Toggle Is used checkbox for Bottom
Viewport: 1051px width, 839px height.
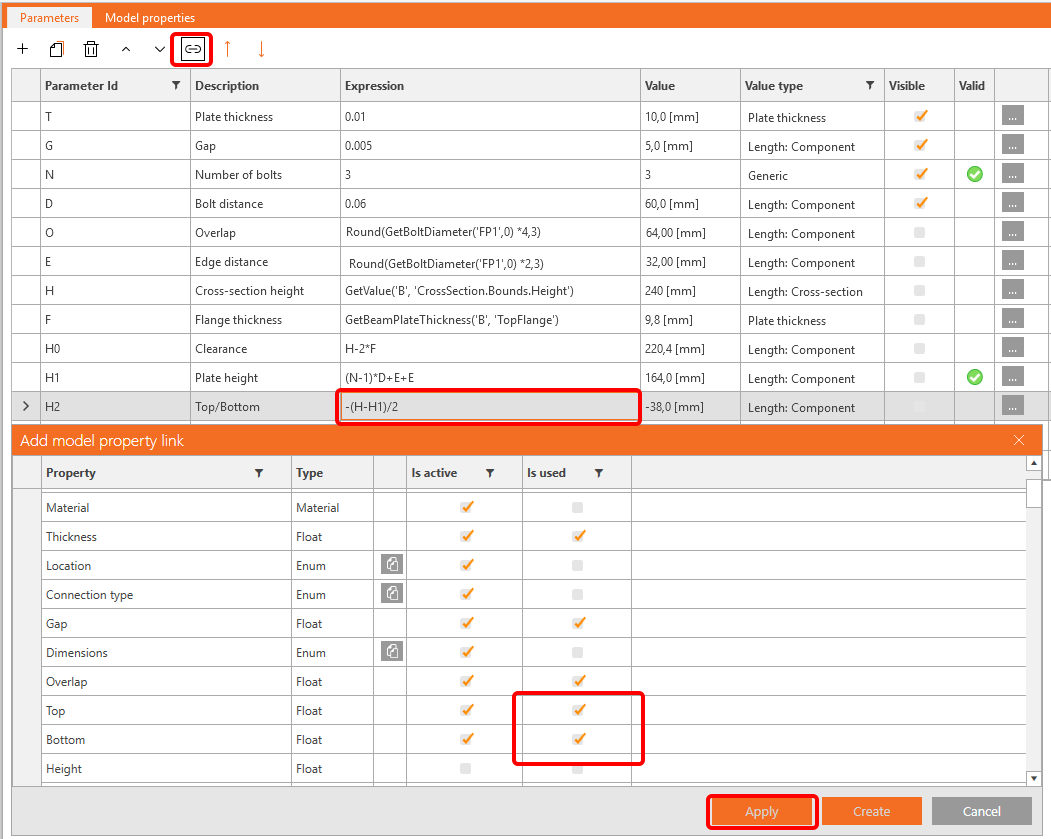click(x=578, y=740)
